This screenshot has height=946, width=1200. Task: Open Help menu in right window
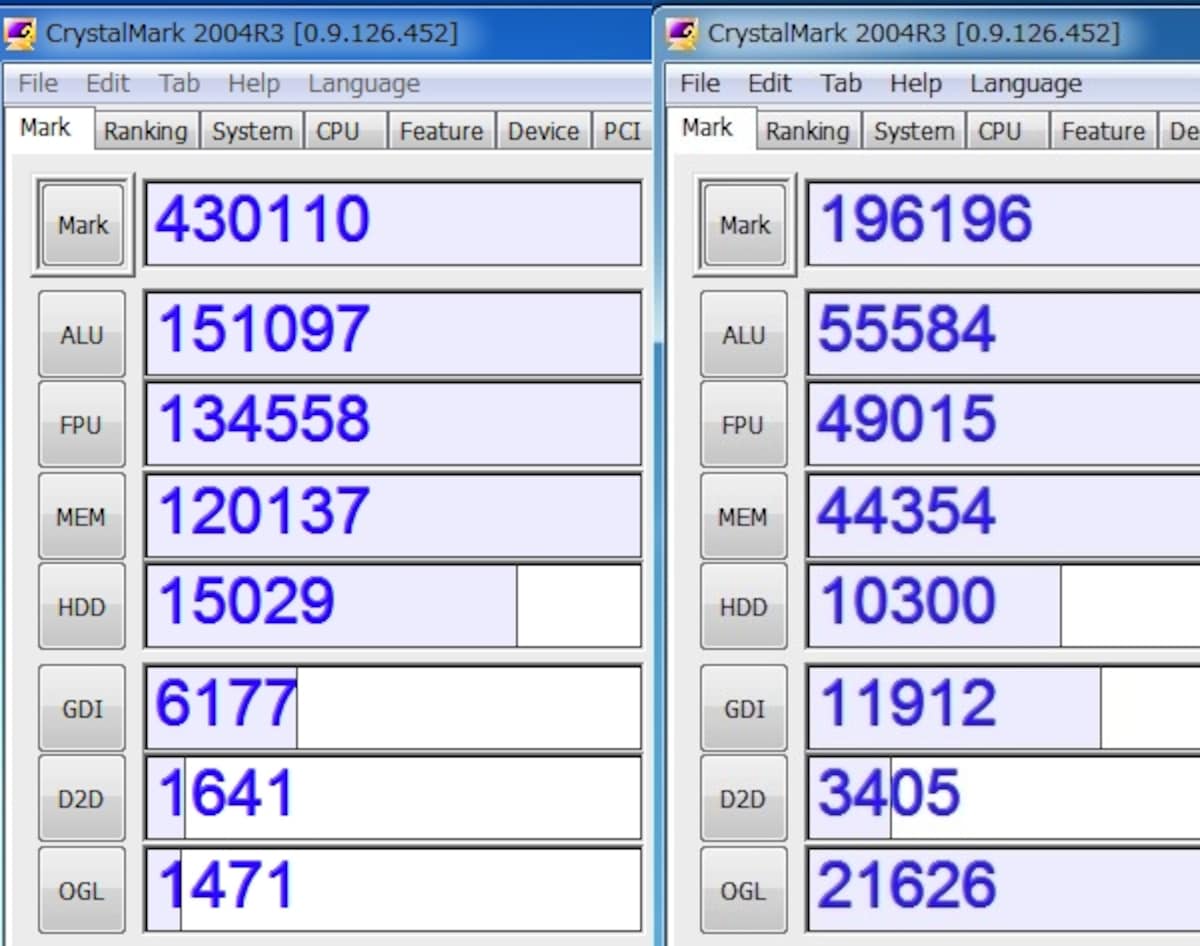pos(915,83)
